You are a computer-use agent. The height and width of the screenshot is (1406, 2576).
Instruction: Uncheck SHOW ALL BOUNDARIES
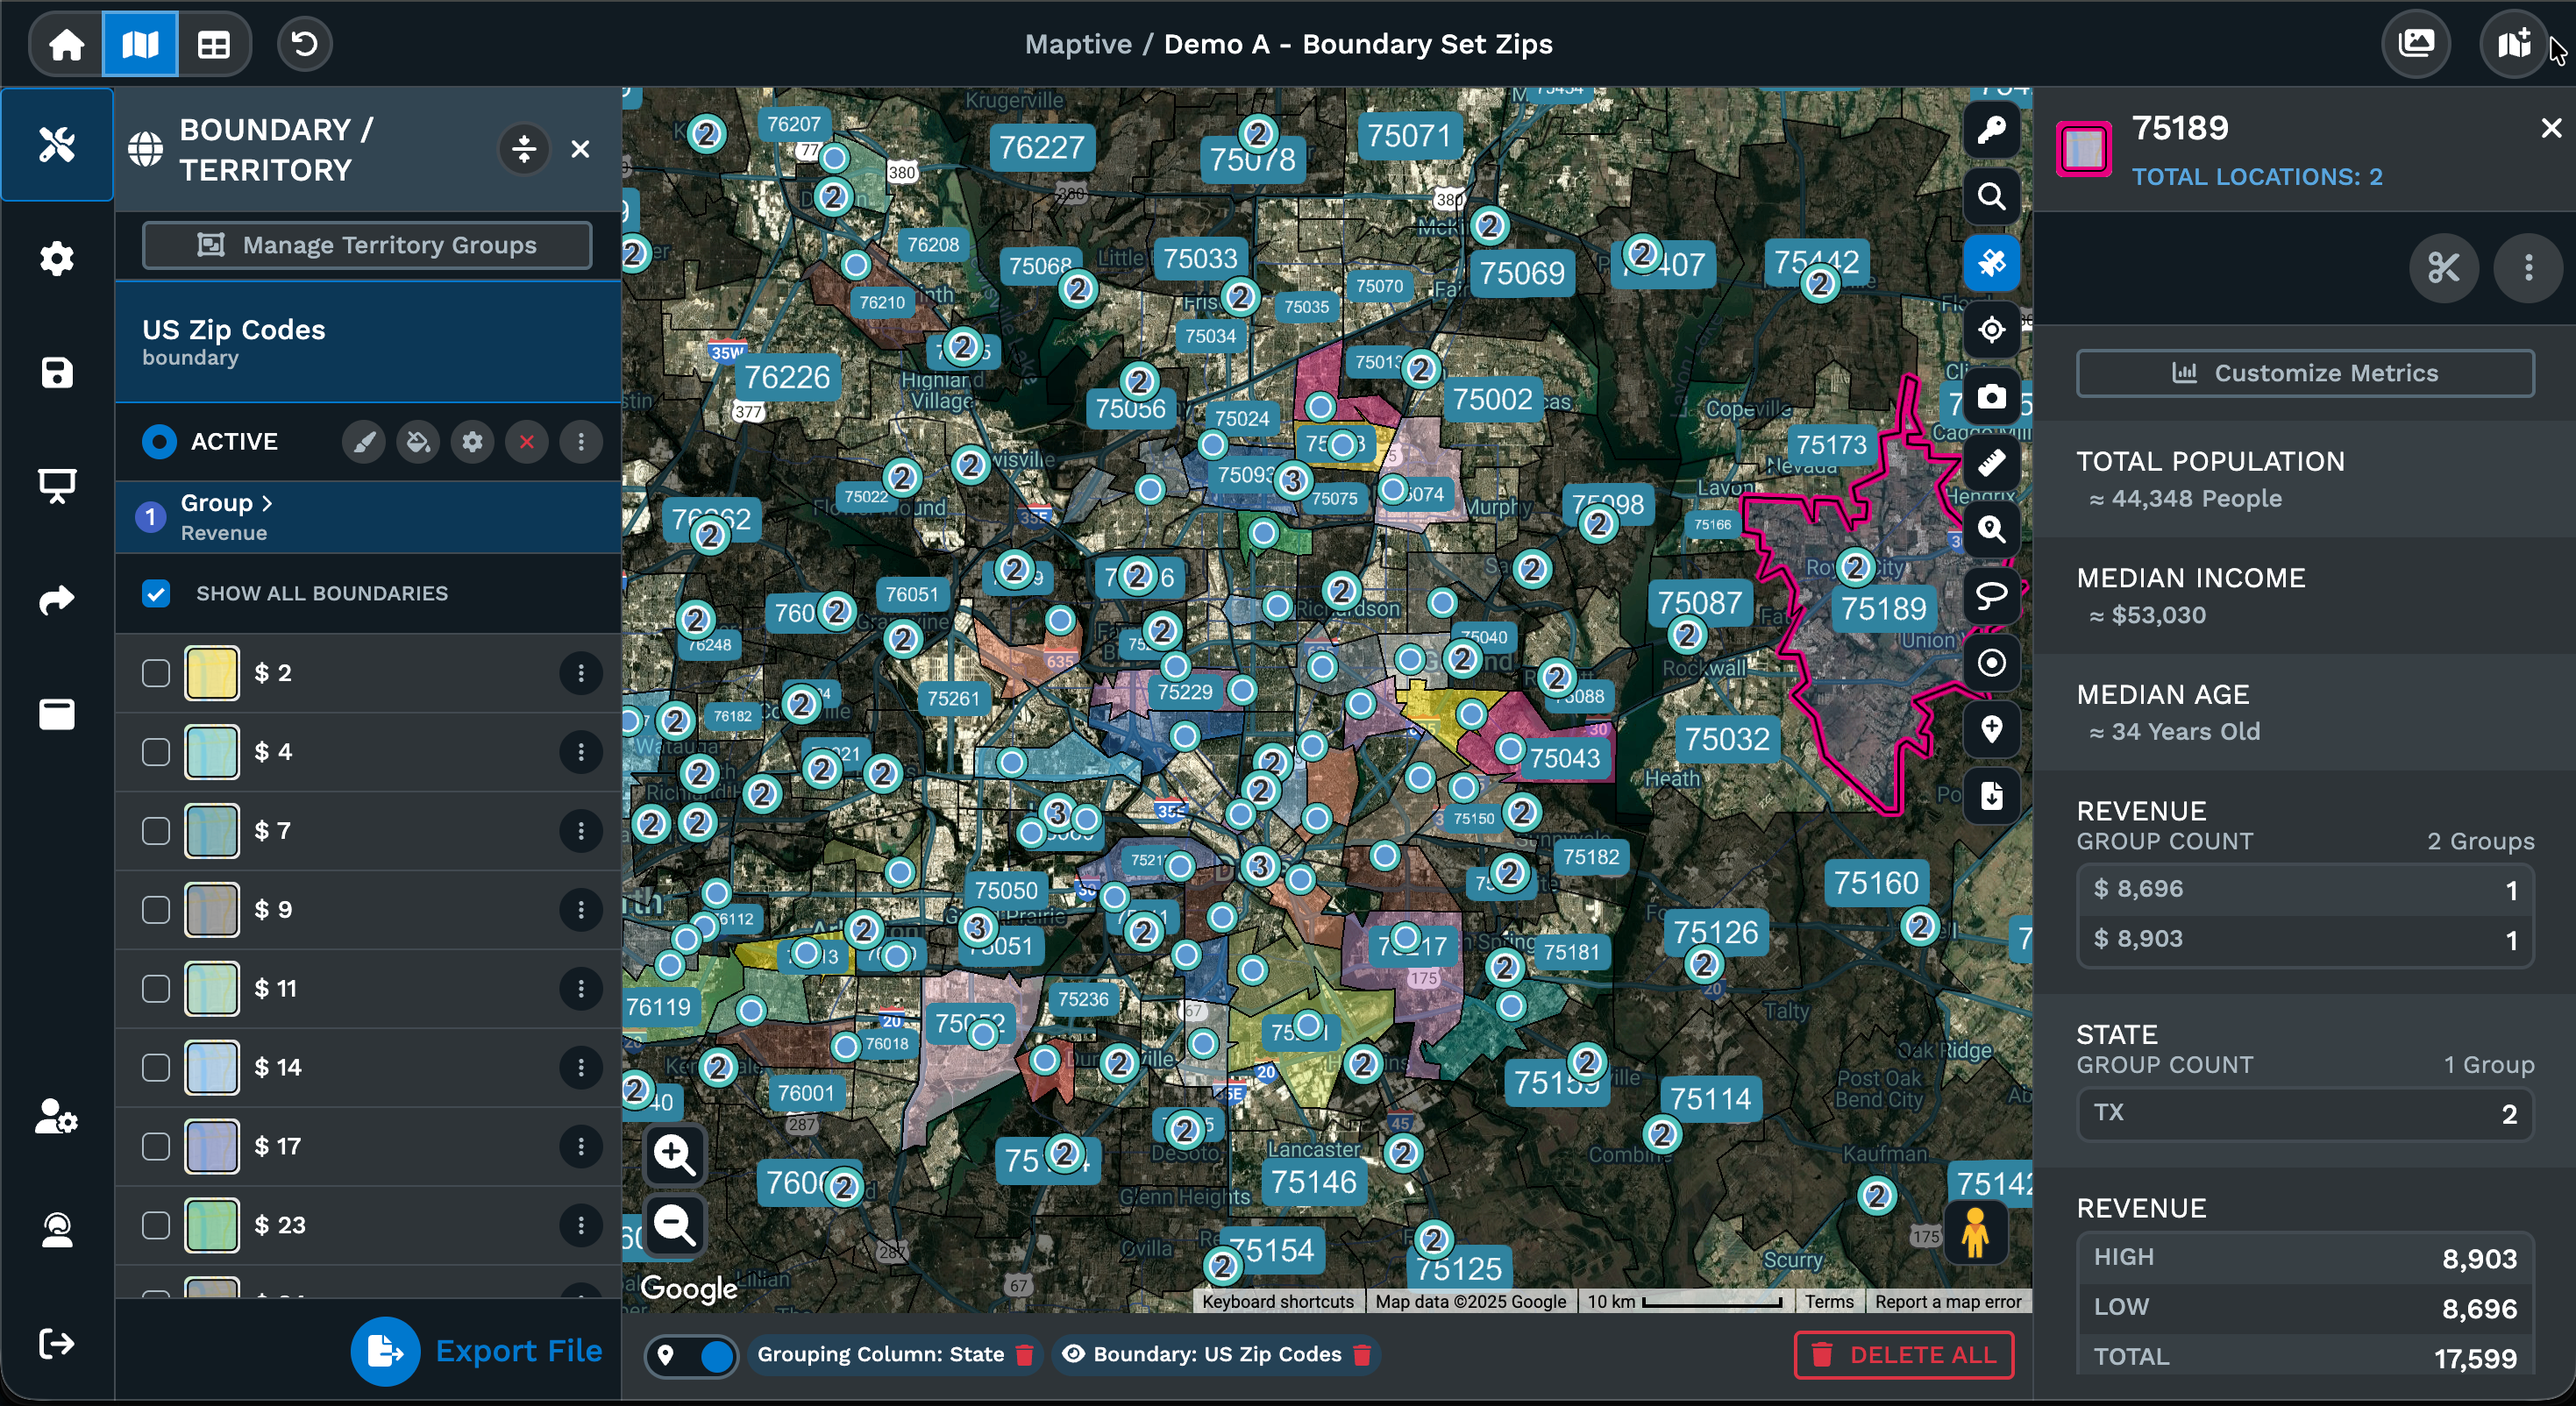click(156, 593)
